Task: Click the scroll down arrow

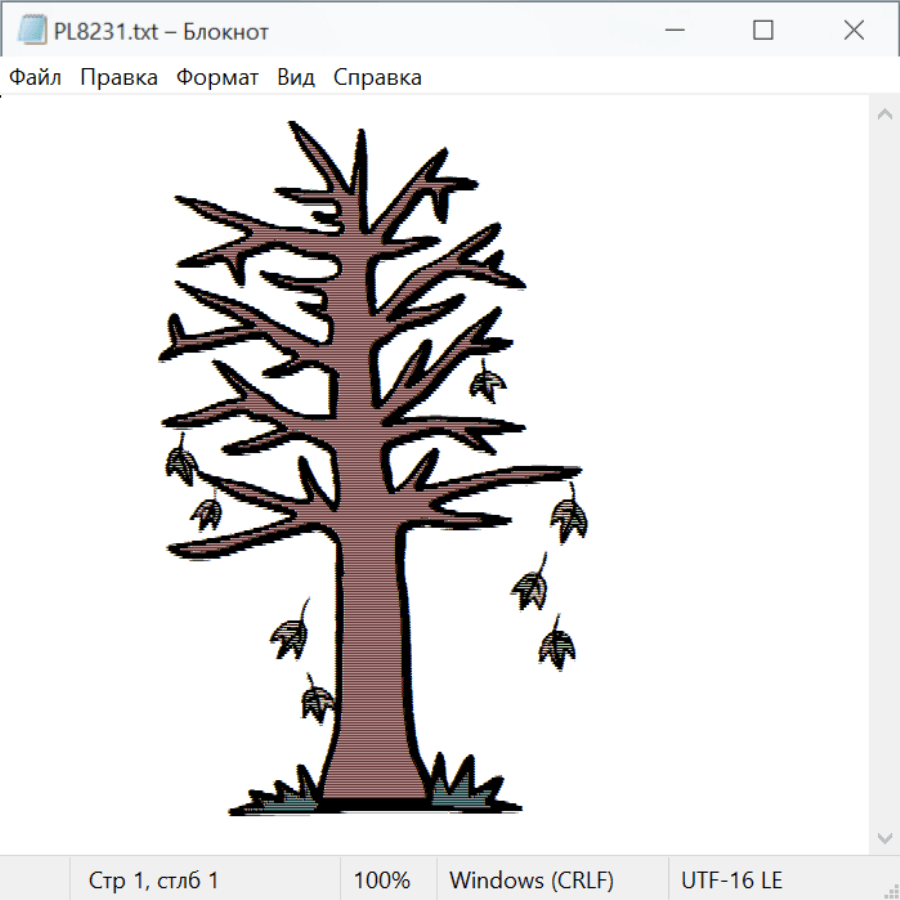Action: point(884,836)
